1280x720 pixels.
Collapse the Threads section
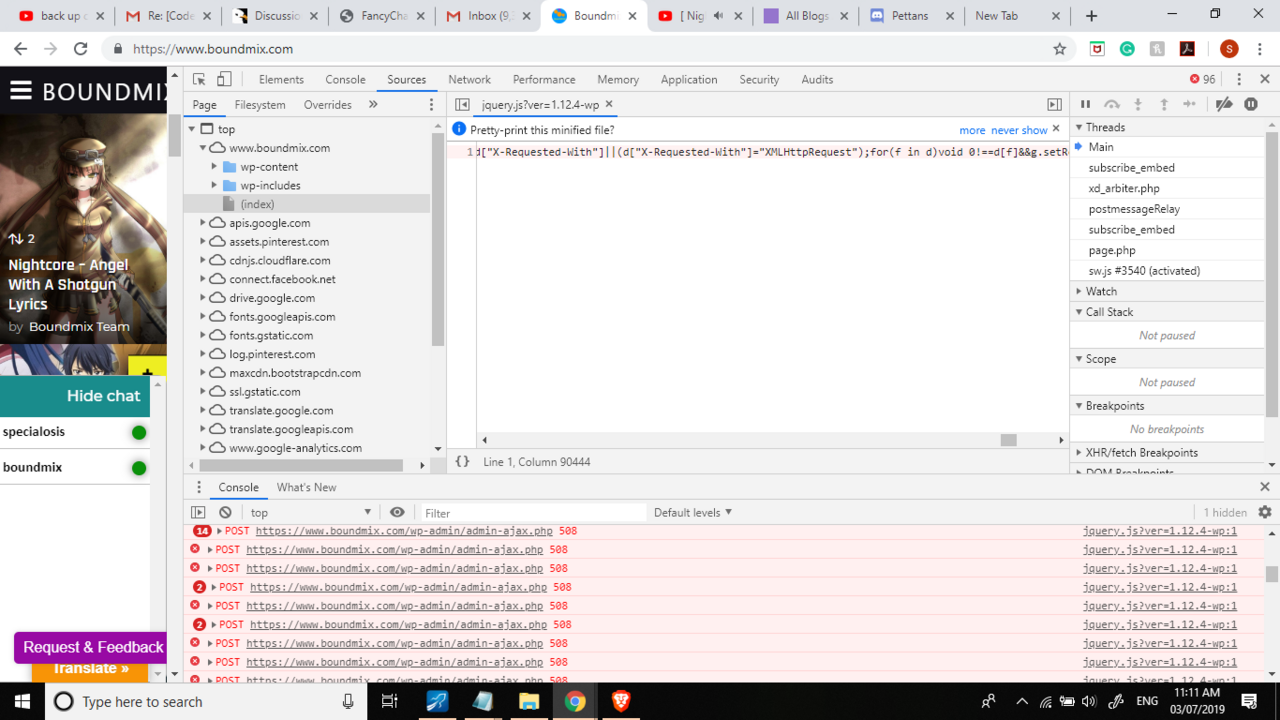pos(1079,127)
